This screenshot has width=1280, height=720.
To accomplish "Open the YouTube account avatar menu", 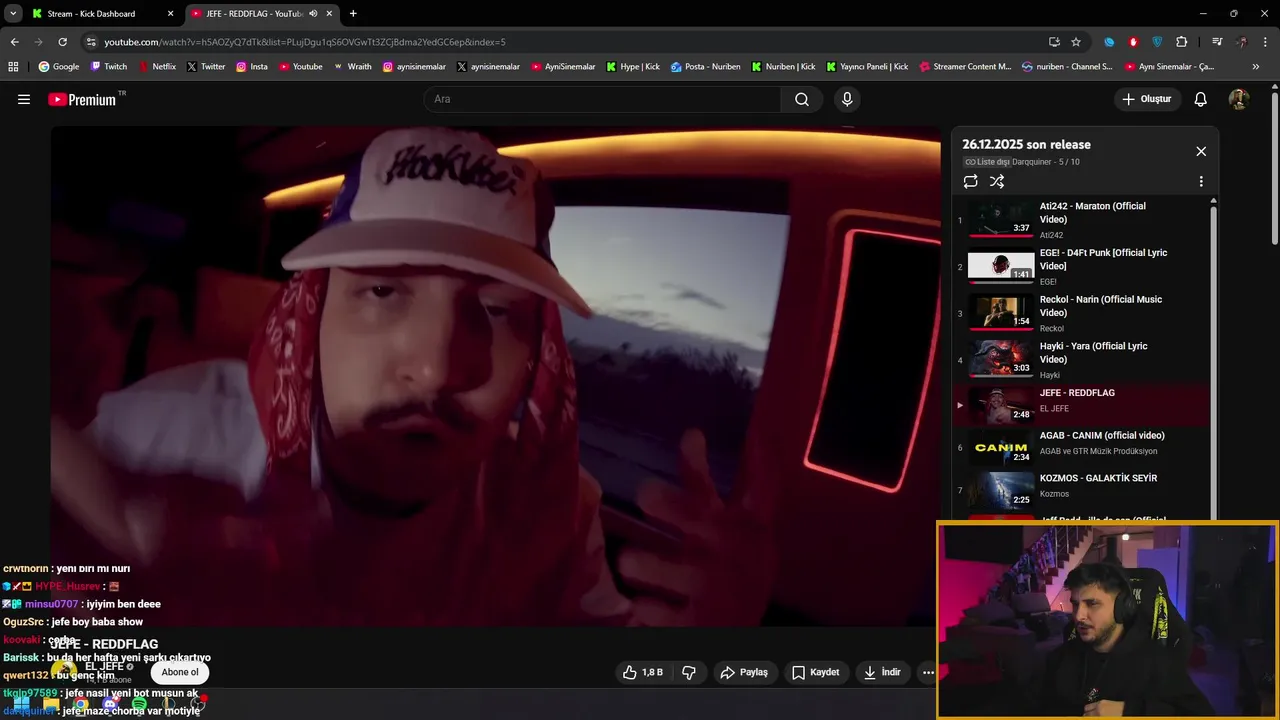I will pyautogui.click(x=1239, y=99).
